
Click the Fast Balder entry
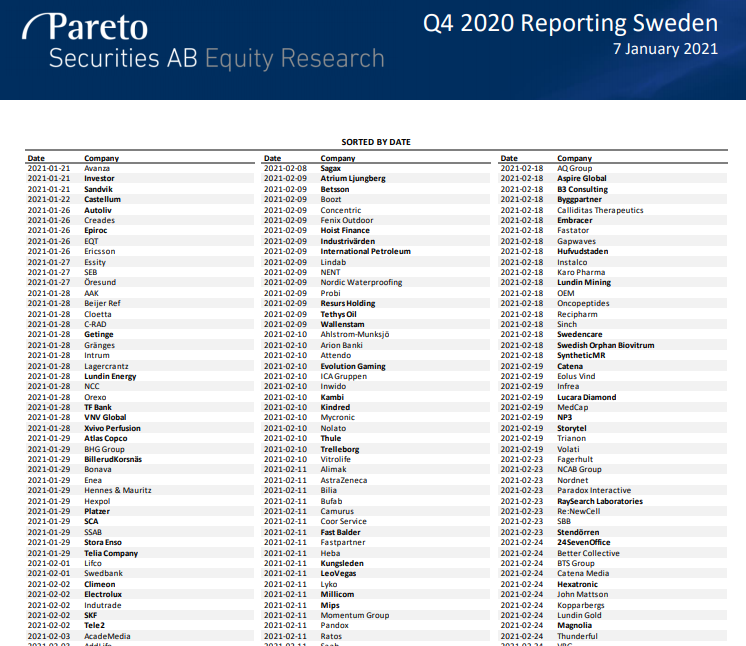341,532
